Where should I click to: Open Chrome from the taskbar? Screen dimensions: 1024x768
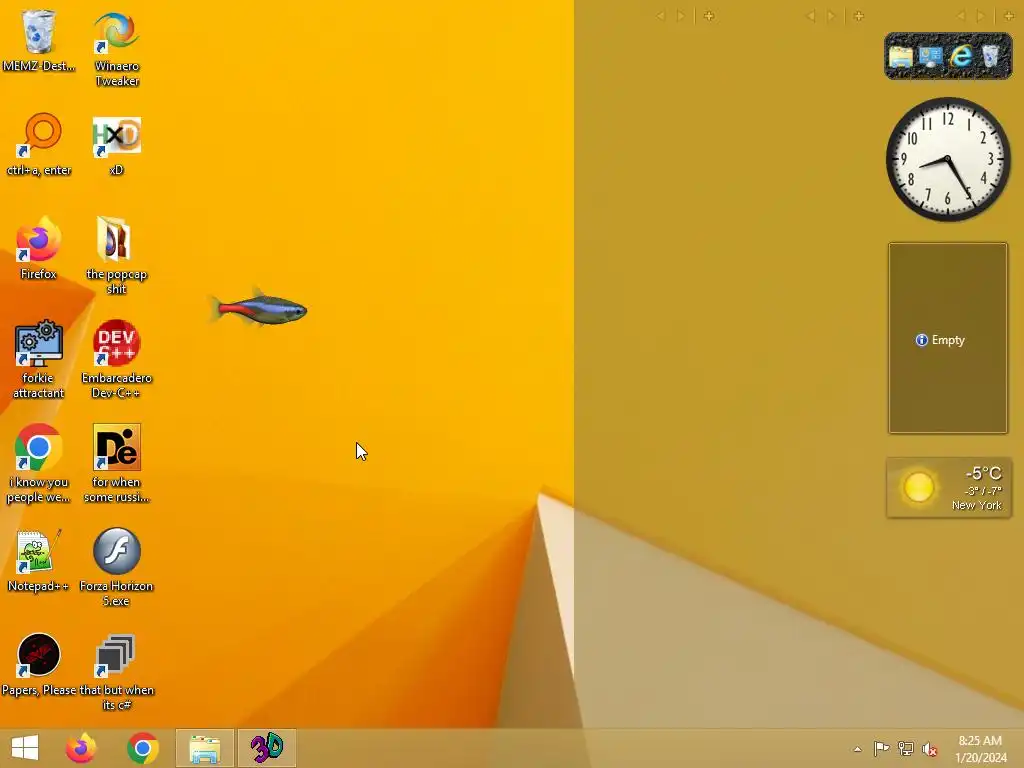pyautogui.click(x=143, y=748)
